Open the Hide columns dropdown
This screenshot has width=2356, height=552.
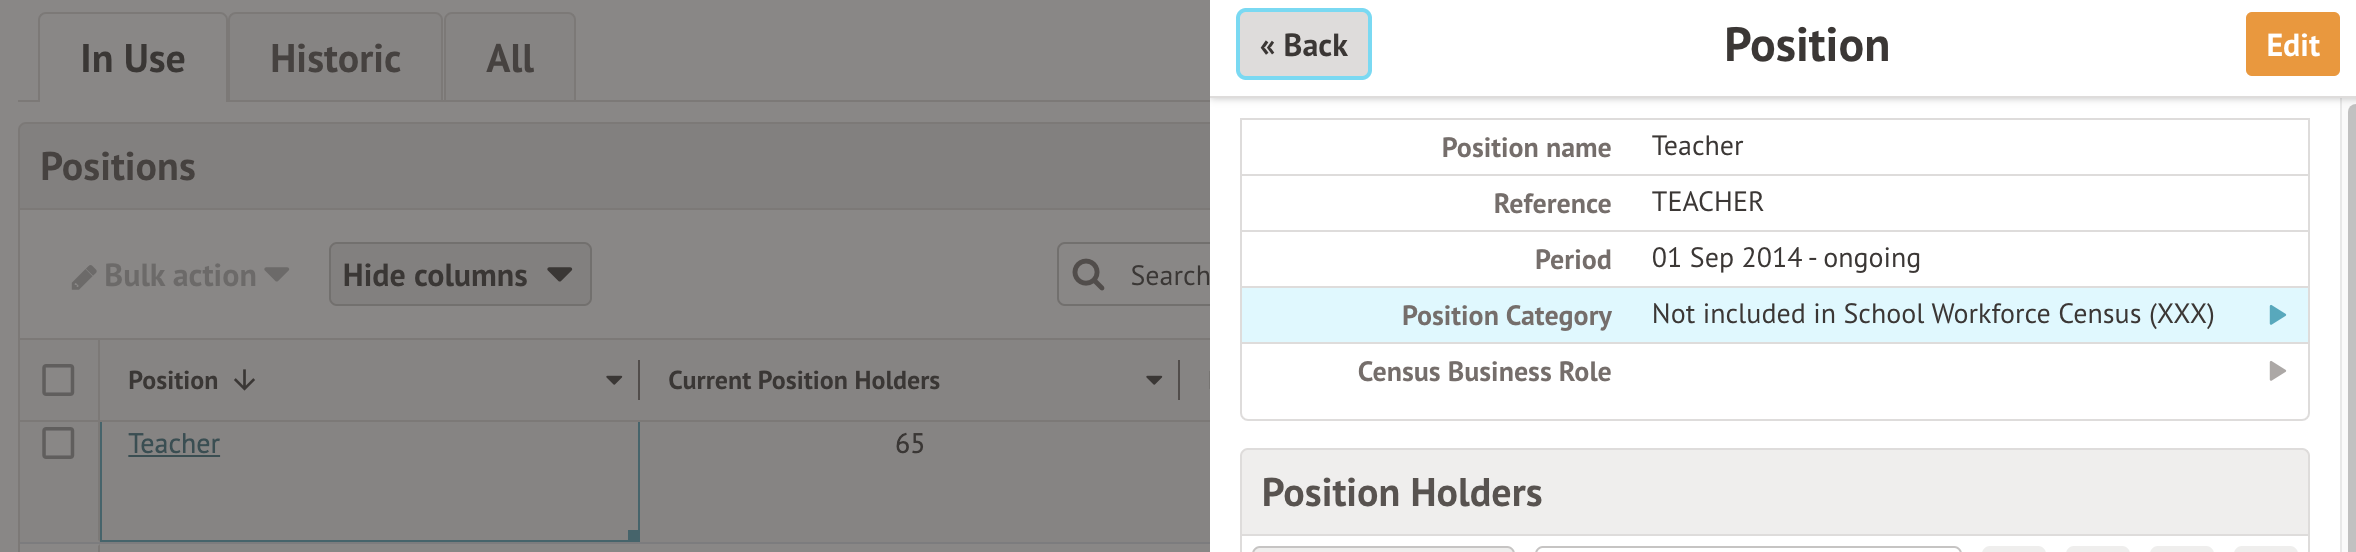pos(460,275)
